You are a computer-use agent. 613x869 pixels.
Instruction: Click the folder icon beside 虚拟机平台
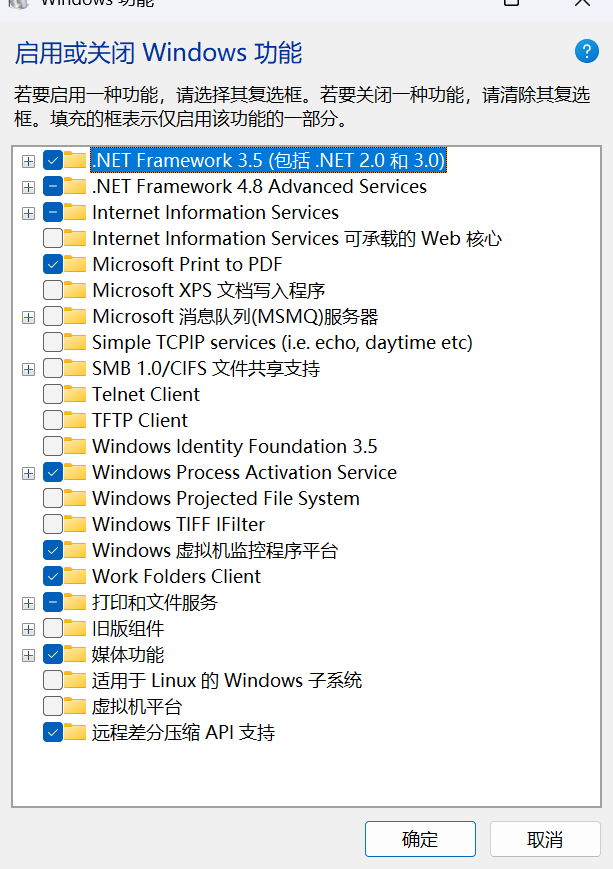[75, 706]
